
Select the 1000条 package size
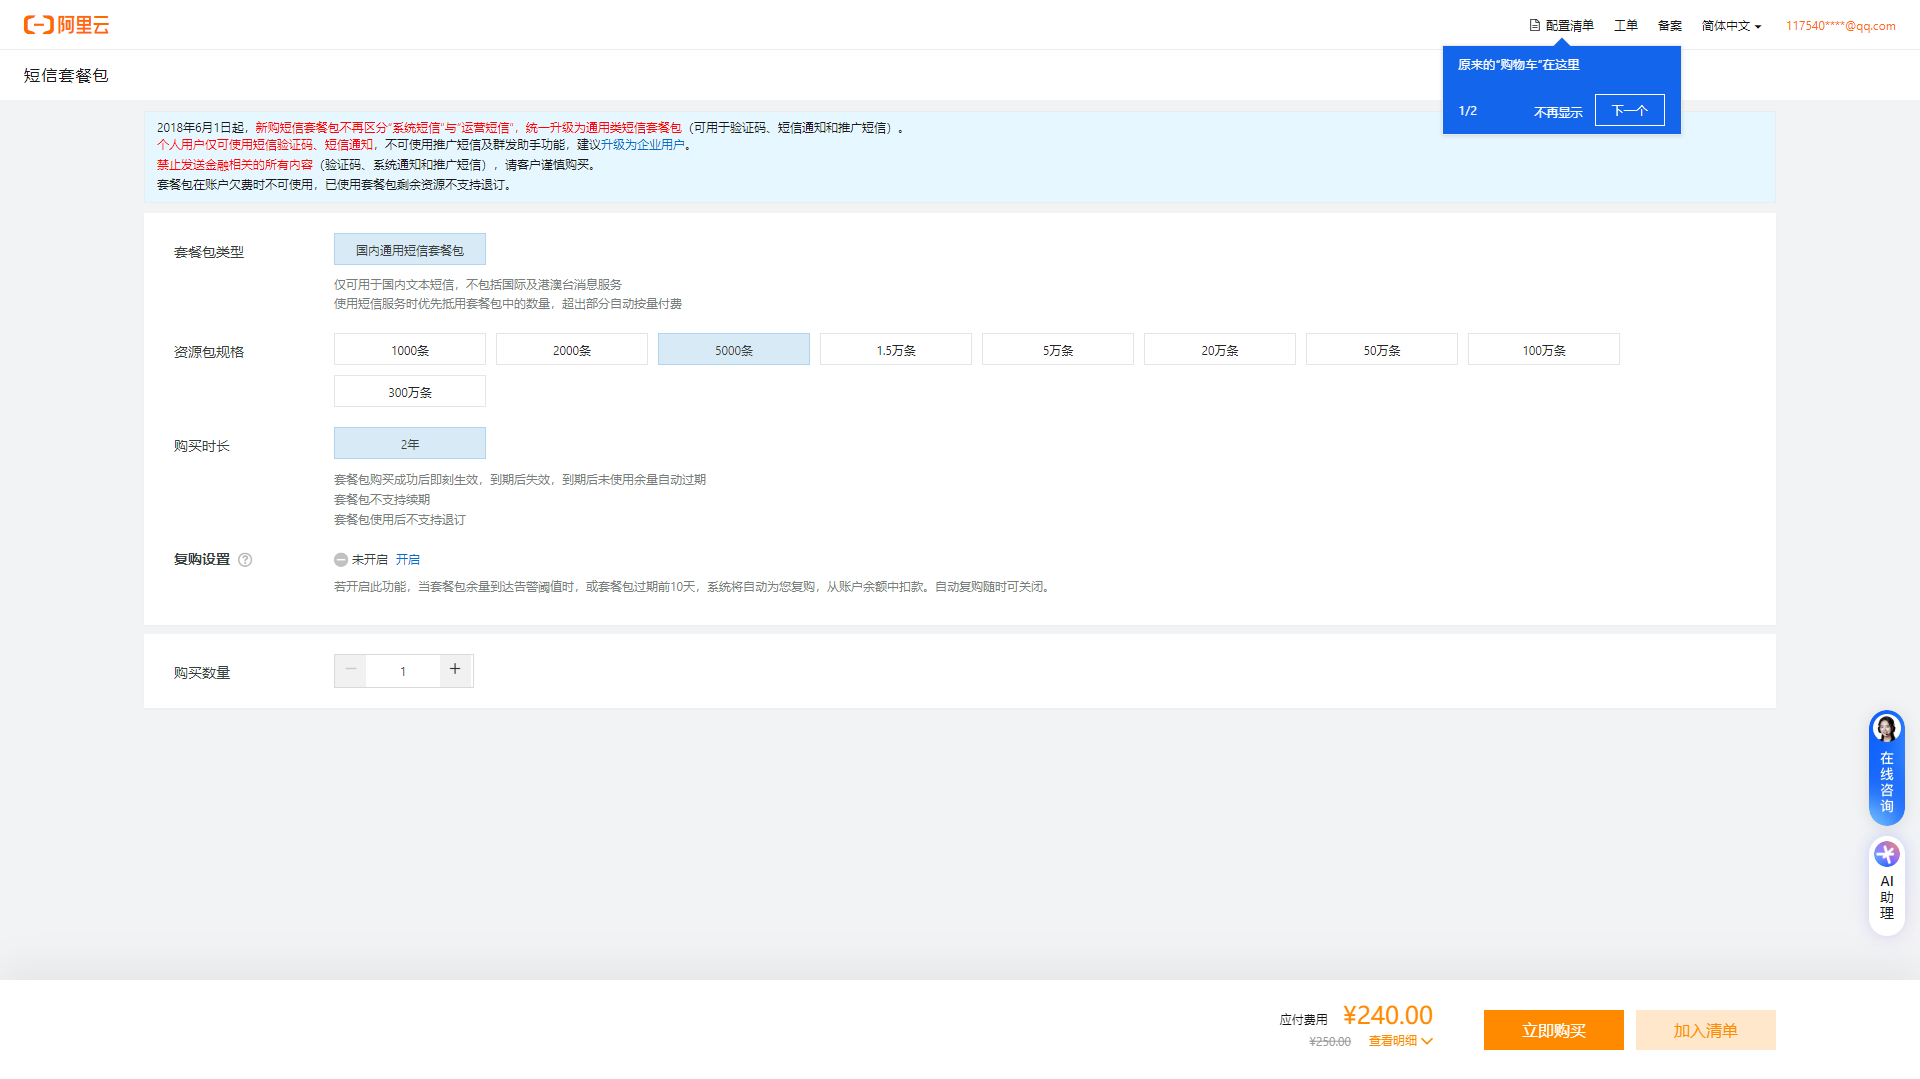[x=410, y=350]
